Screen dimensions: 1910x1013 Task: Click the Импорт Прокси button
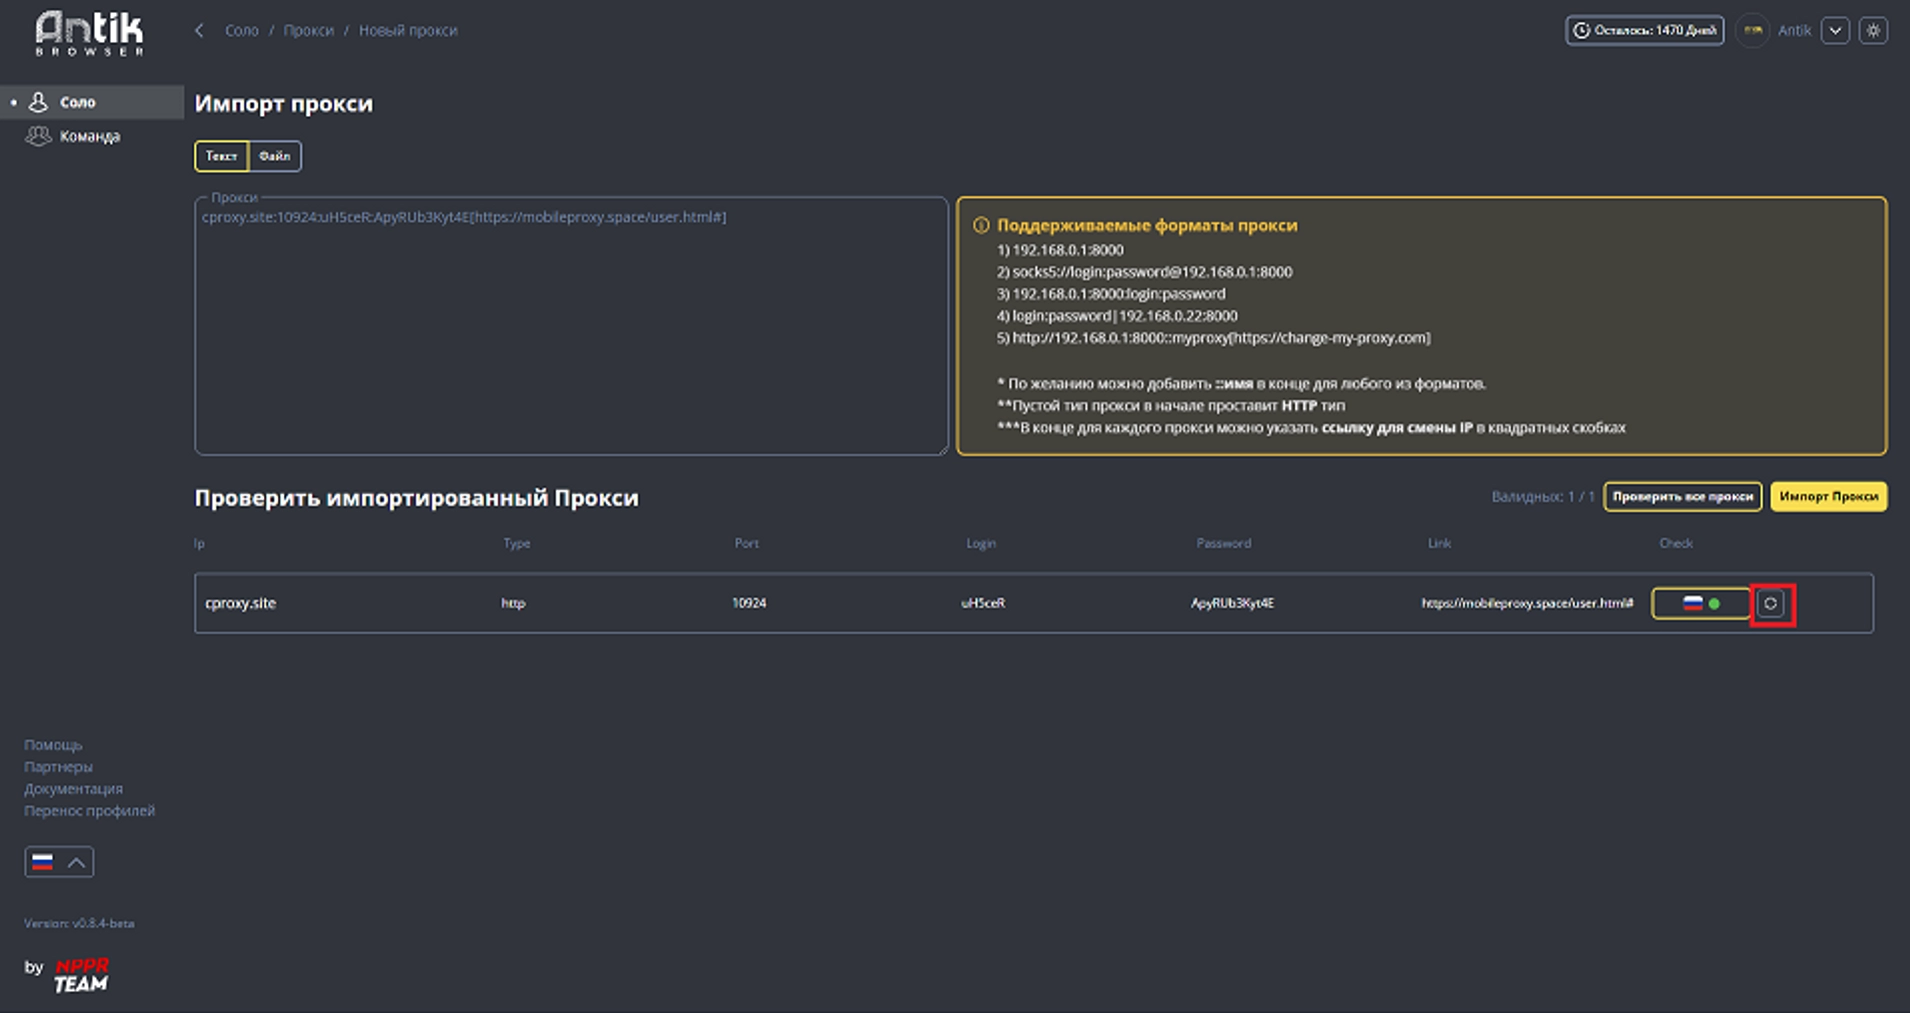coord(1829,496)
